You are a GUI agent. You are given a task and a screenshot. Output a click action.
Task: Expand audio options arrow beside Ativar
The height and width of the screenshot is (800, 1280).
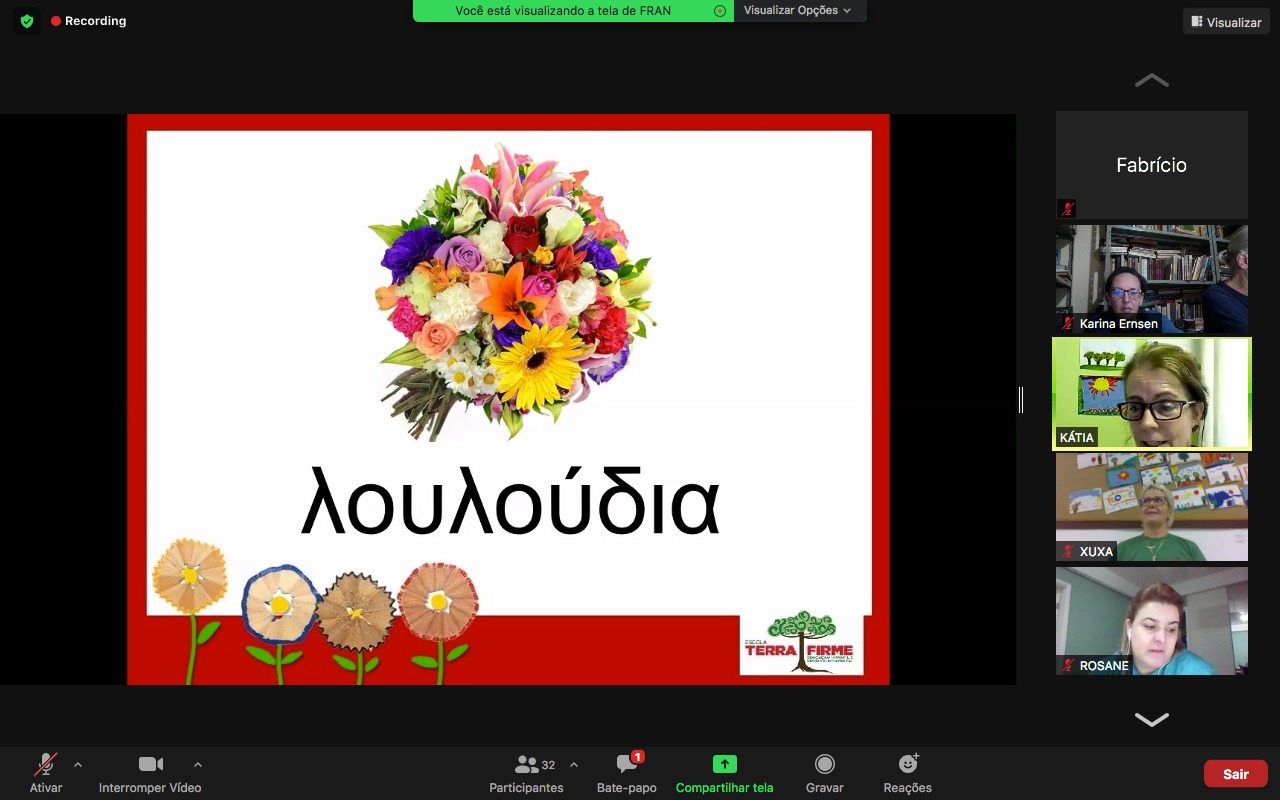(78, 765)
